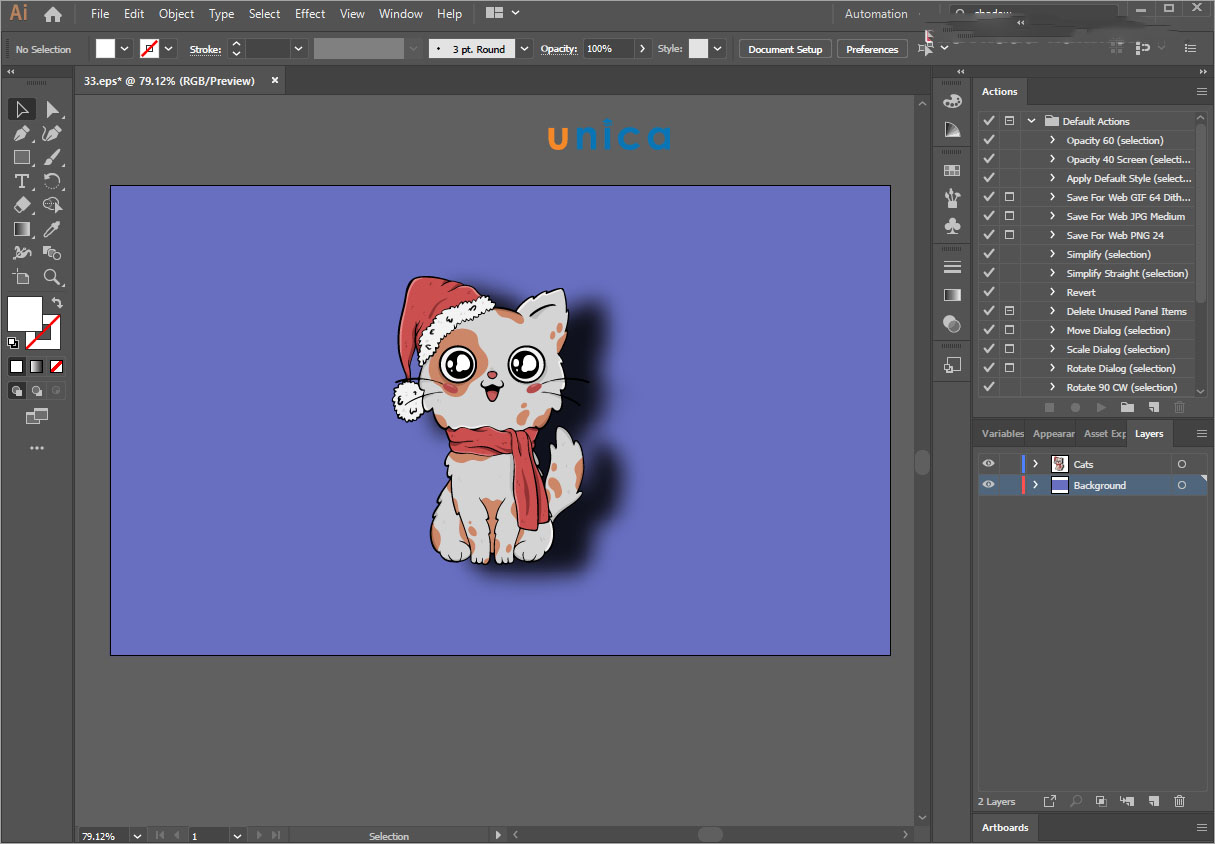
Task: Select the Gradient tool in toolbar
Action: (22, 229)
